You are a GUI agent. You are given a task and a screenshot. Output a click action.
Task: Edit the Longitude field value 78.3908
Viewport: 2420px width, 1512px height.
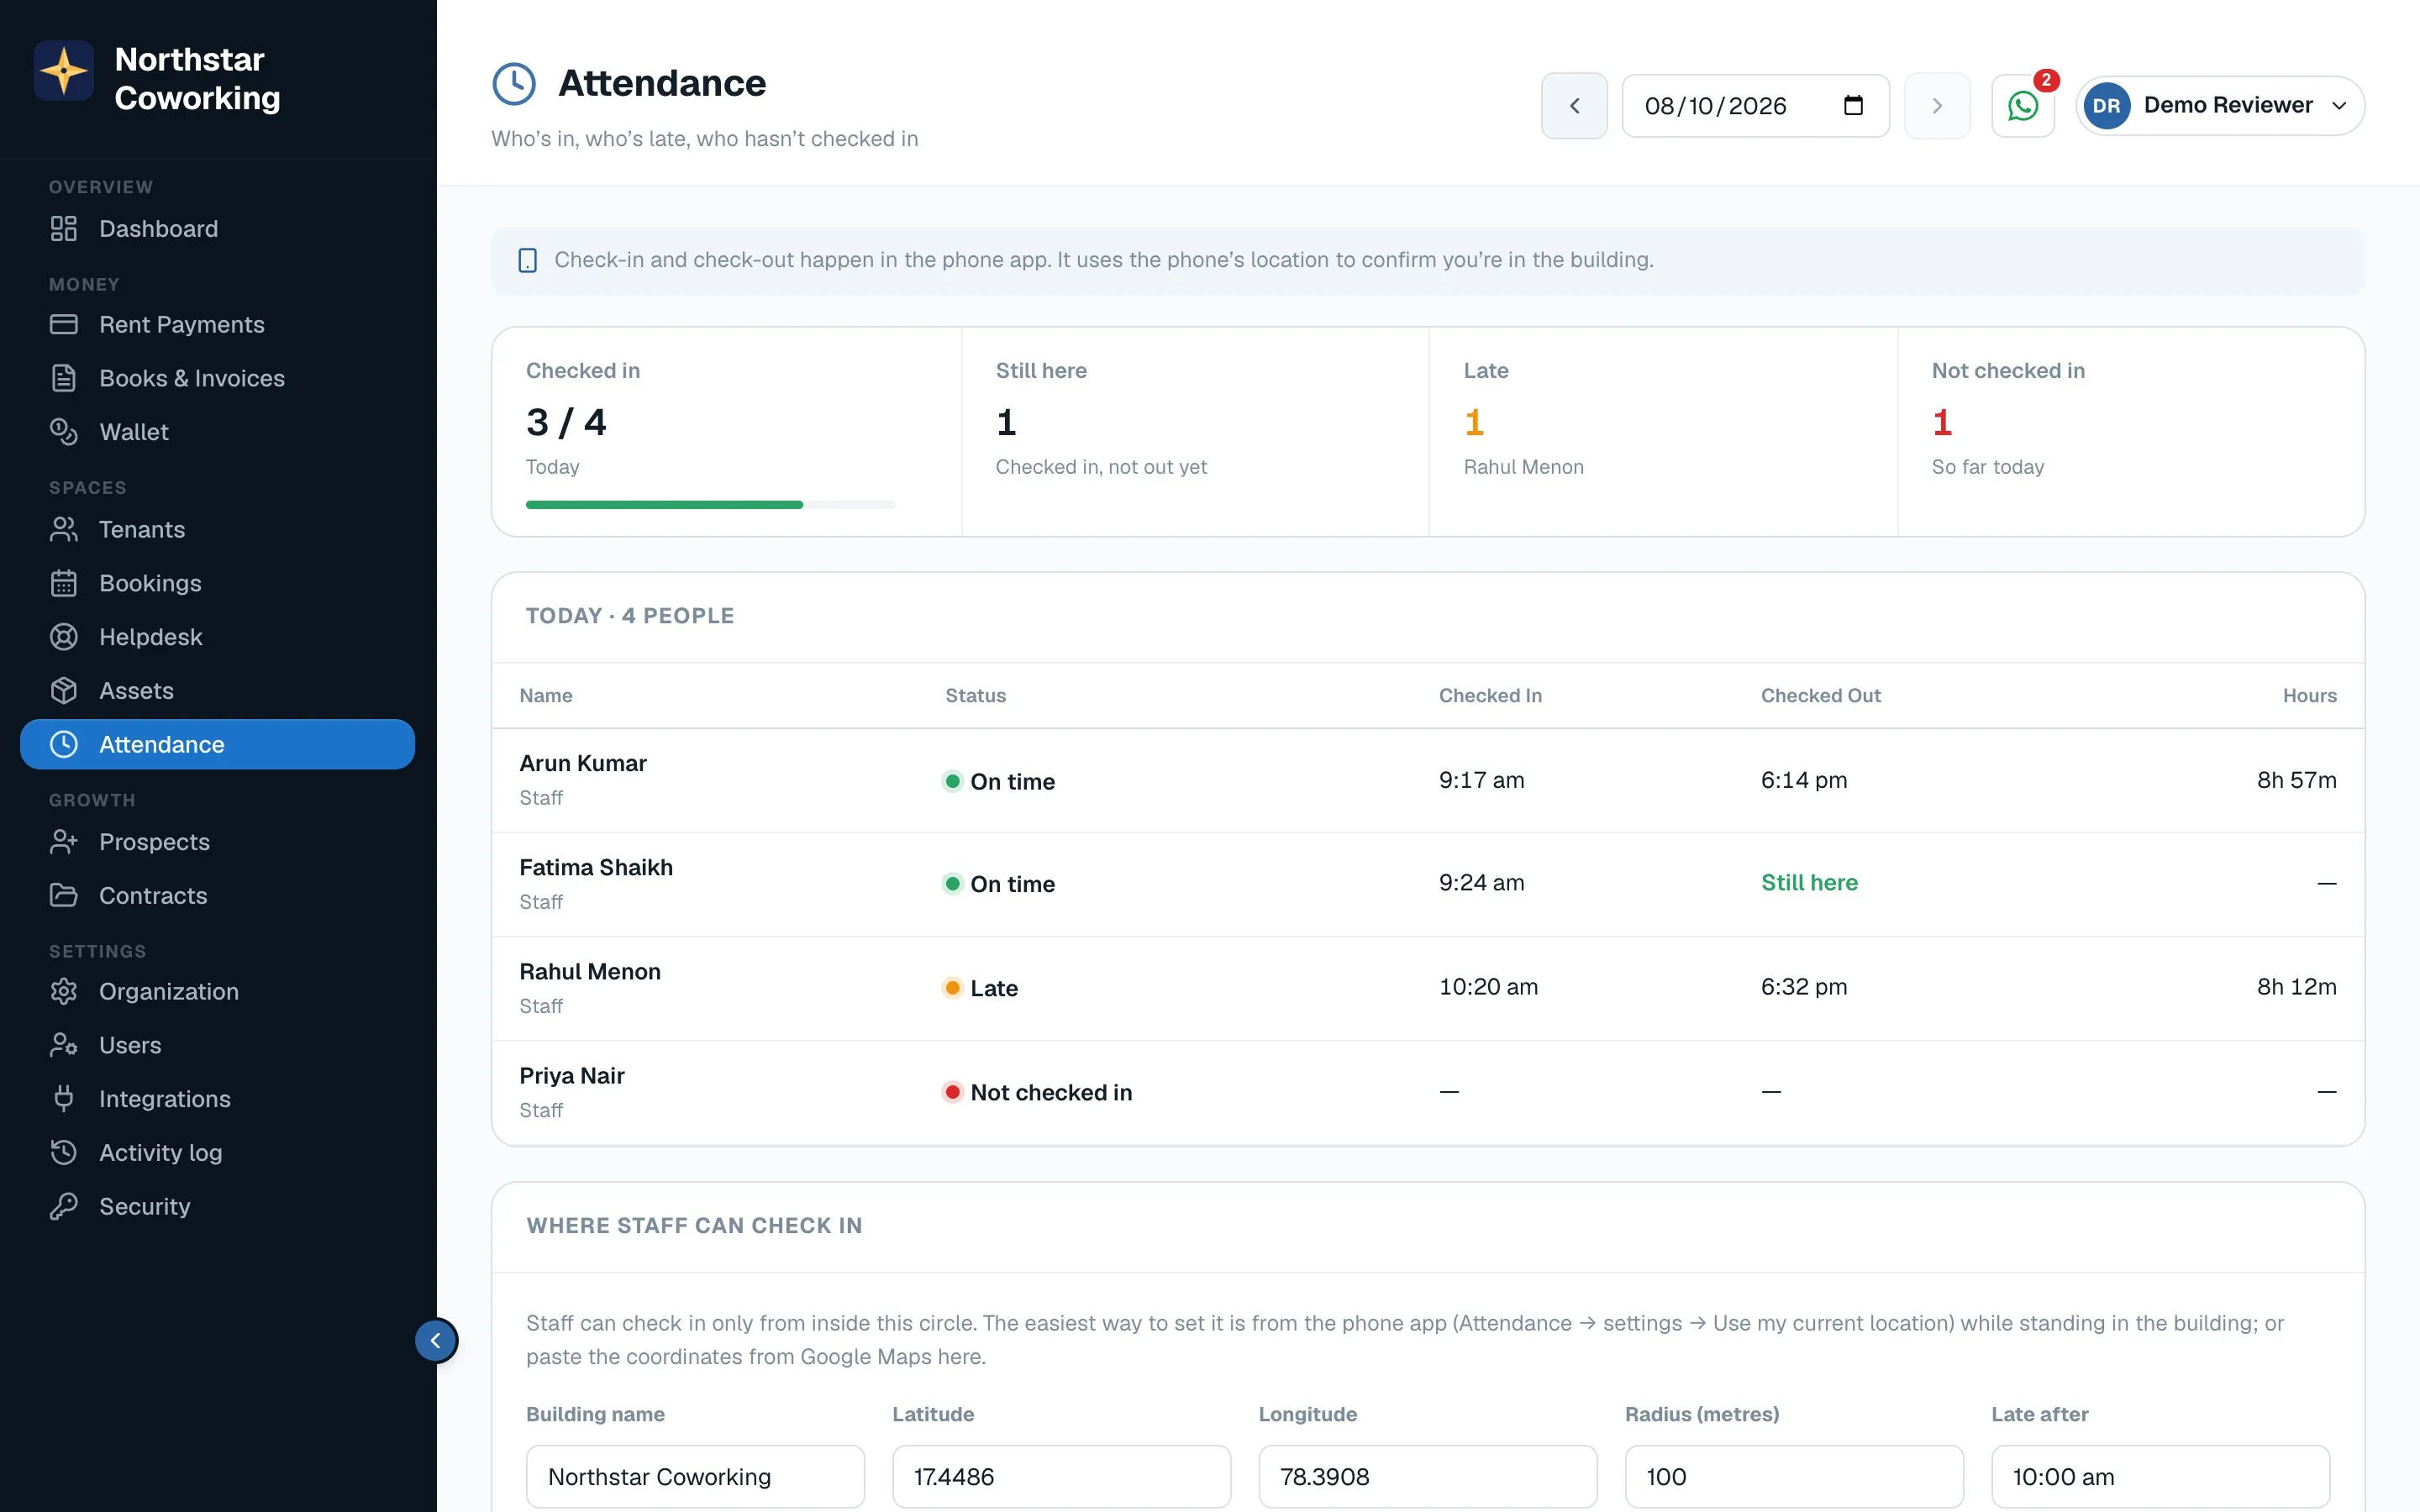(x=1427, y=1477)
